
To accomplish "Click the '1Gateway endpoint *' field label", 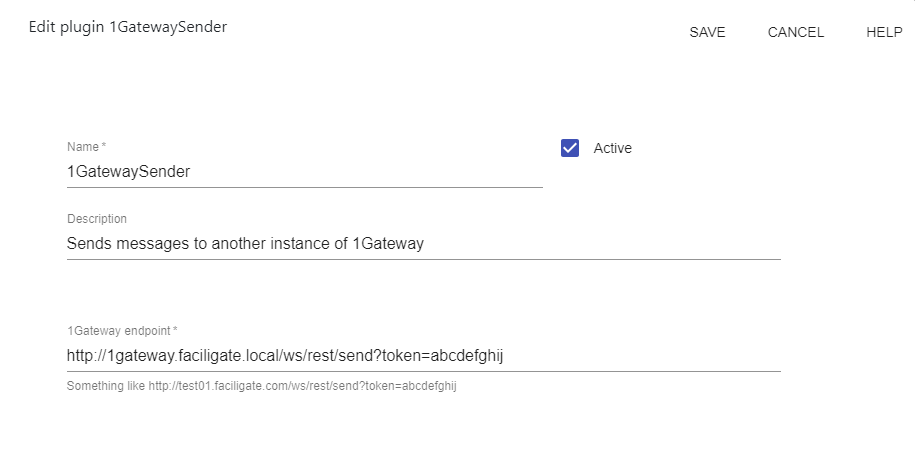I will (122, 330).
